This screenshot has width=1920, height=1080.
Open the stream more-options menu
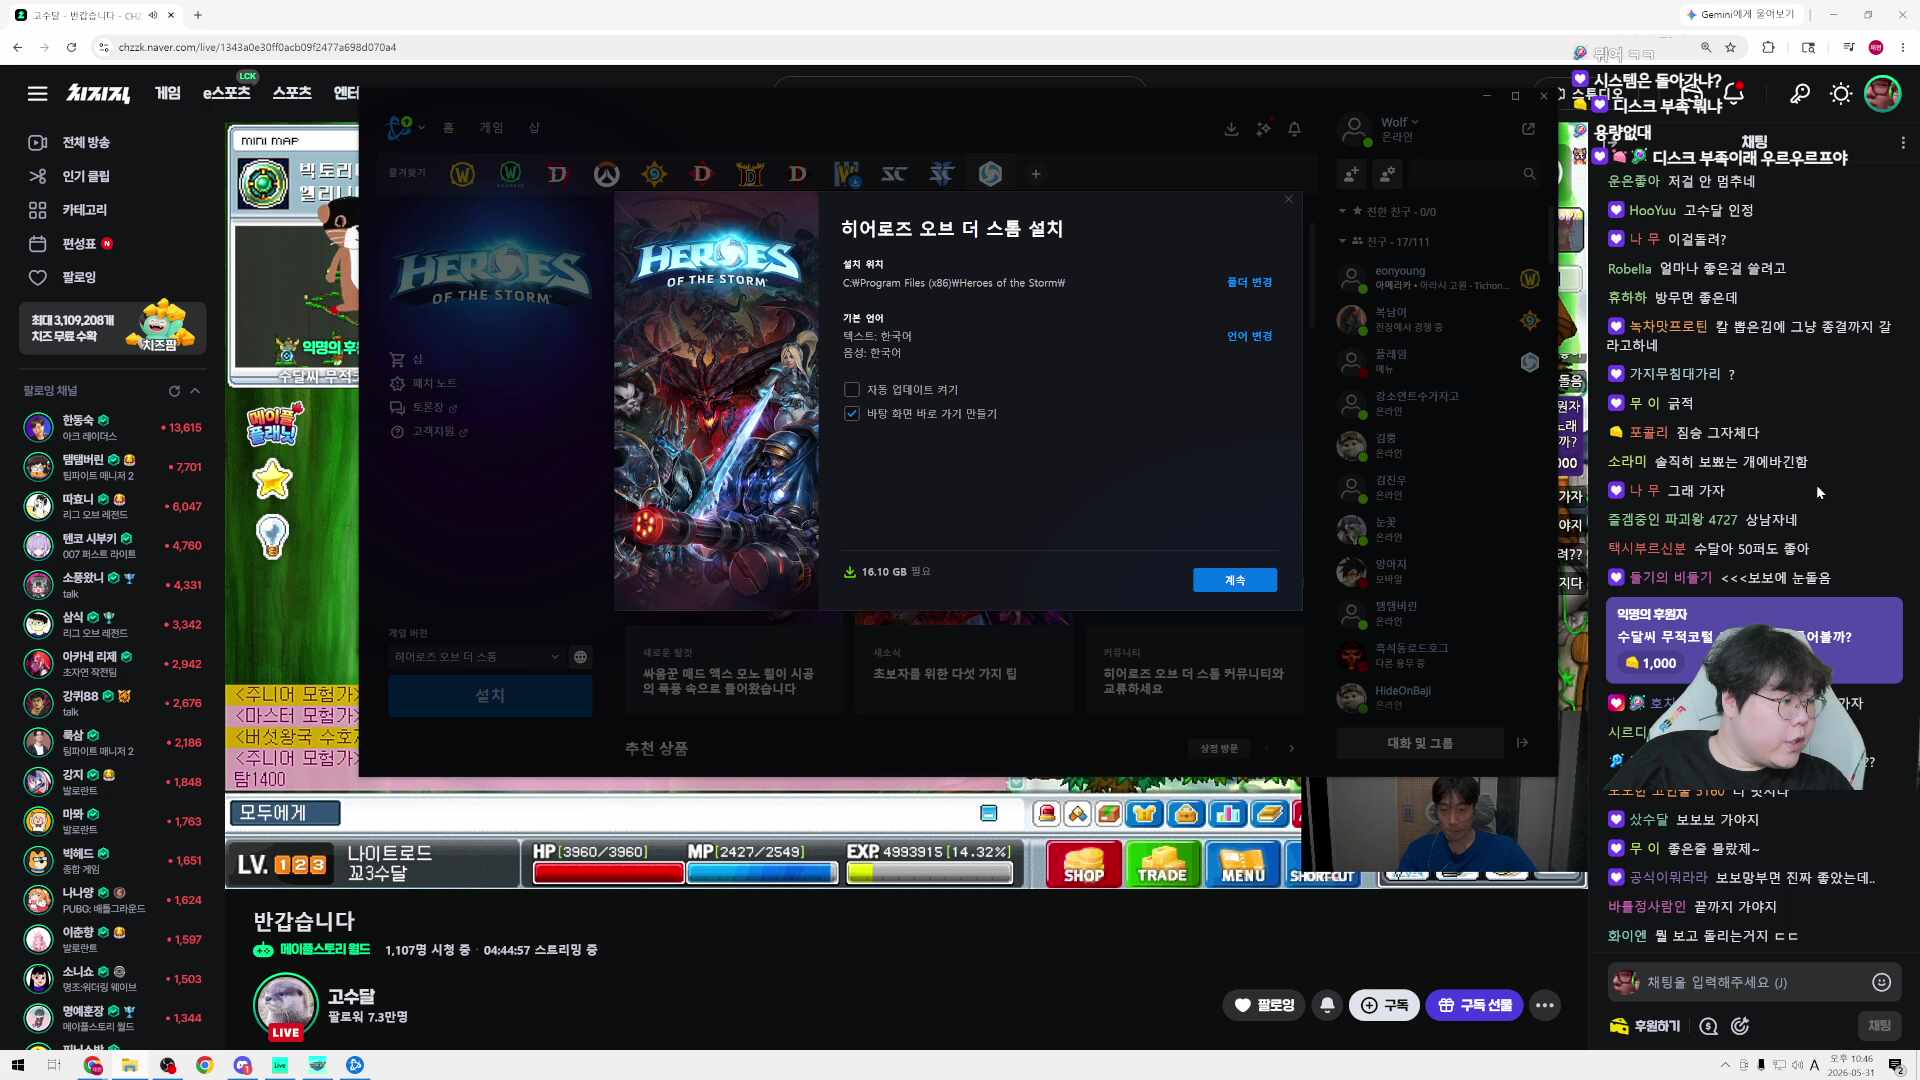coord(1545,1005)
